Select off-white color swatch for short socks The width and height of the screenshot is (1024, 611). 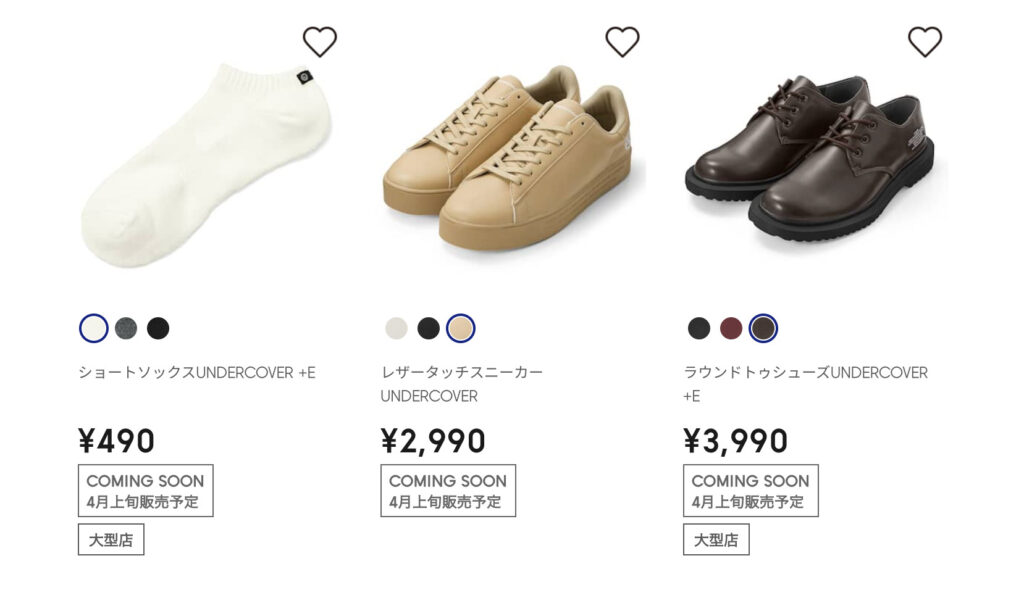point(93,328)
